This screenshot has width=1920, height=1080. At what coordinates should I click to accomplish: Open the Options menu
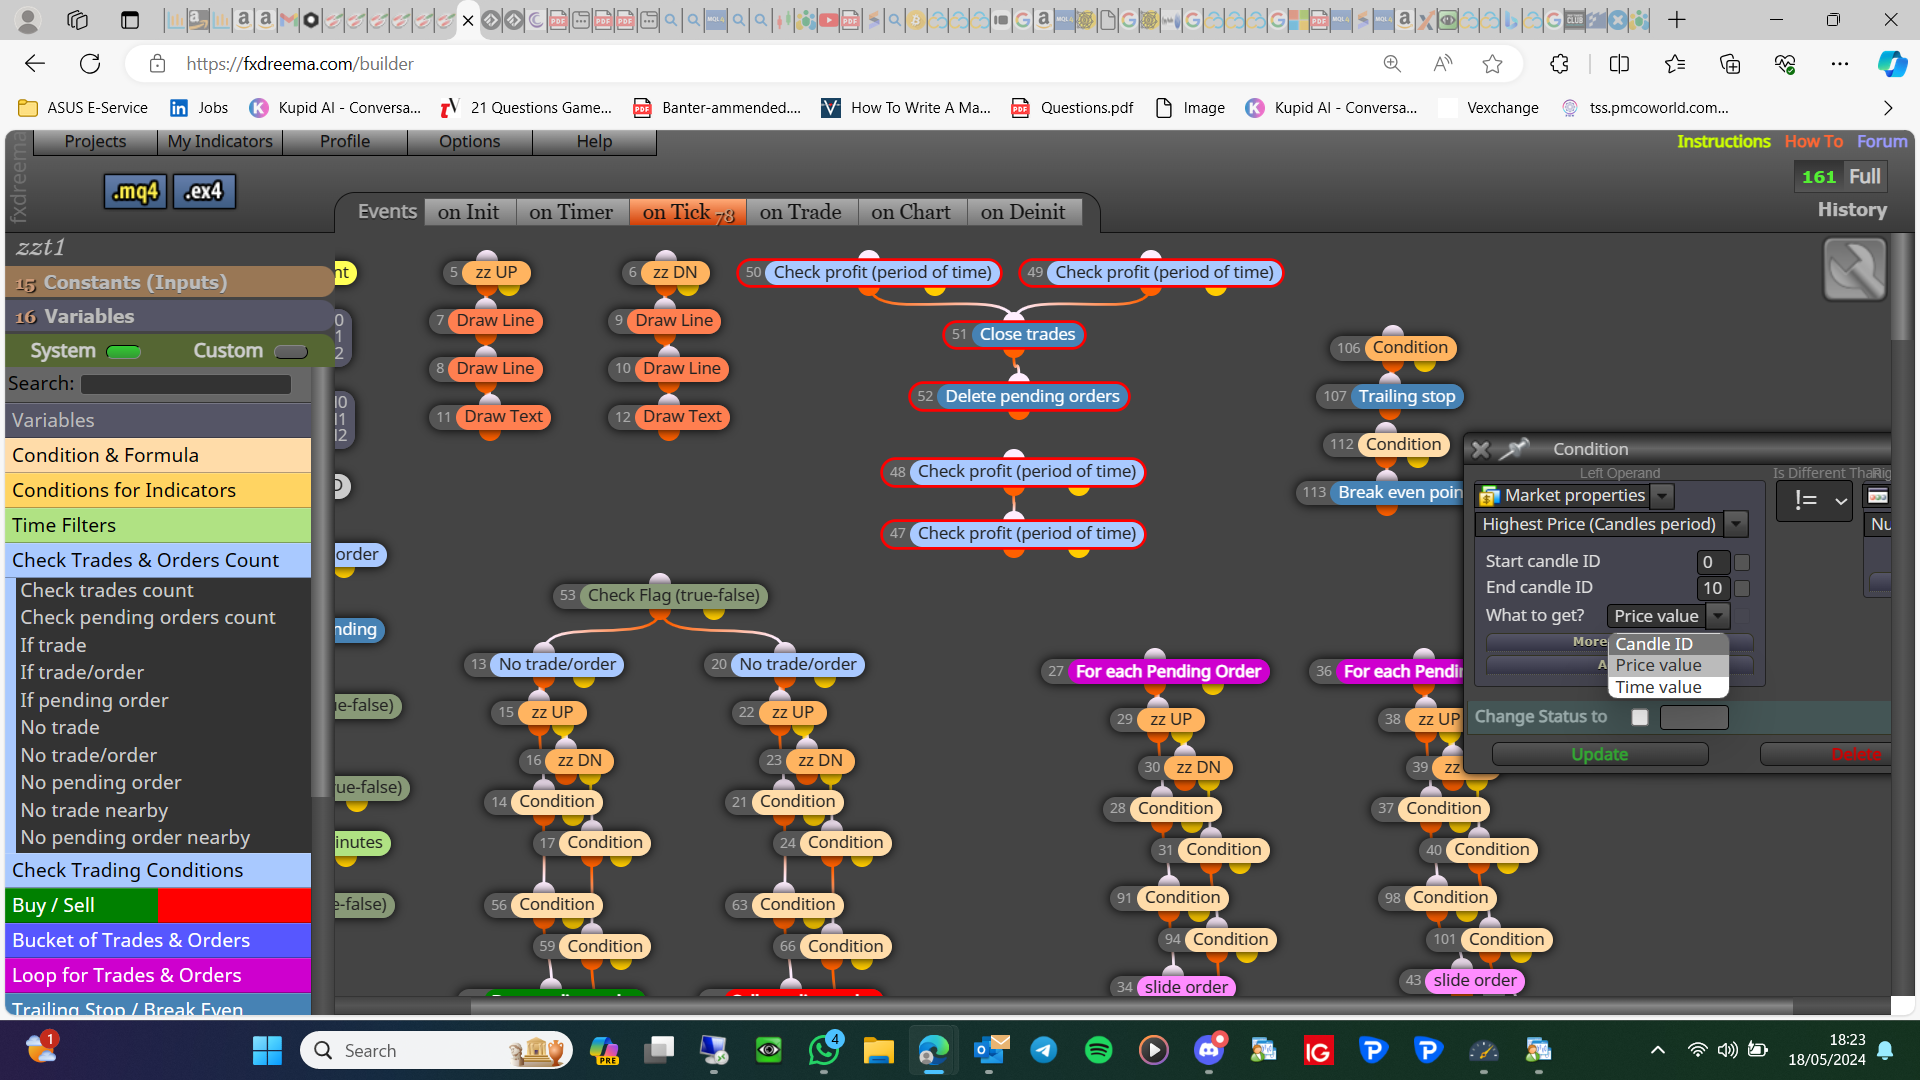tap(469, 142)
